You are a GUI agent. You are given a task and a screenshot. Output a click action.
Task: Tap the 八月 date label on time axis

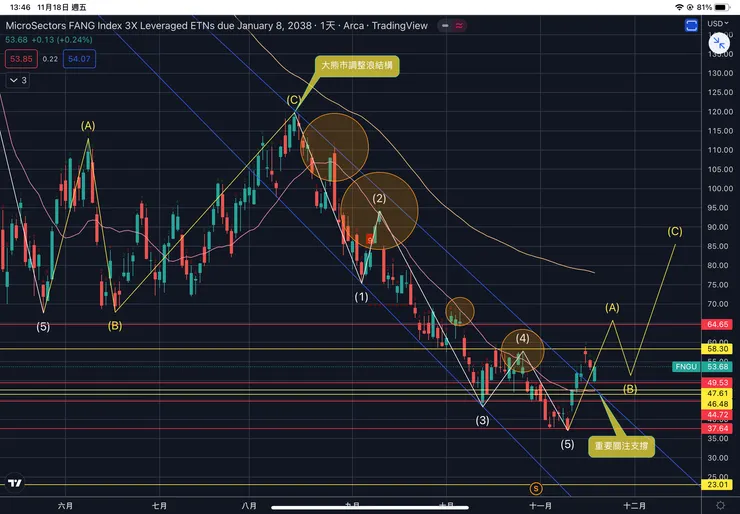point(249,506)
